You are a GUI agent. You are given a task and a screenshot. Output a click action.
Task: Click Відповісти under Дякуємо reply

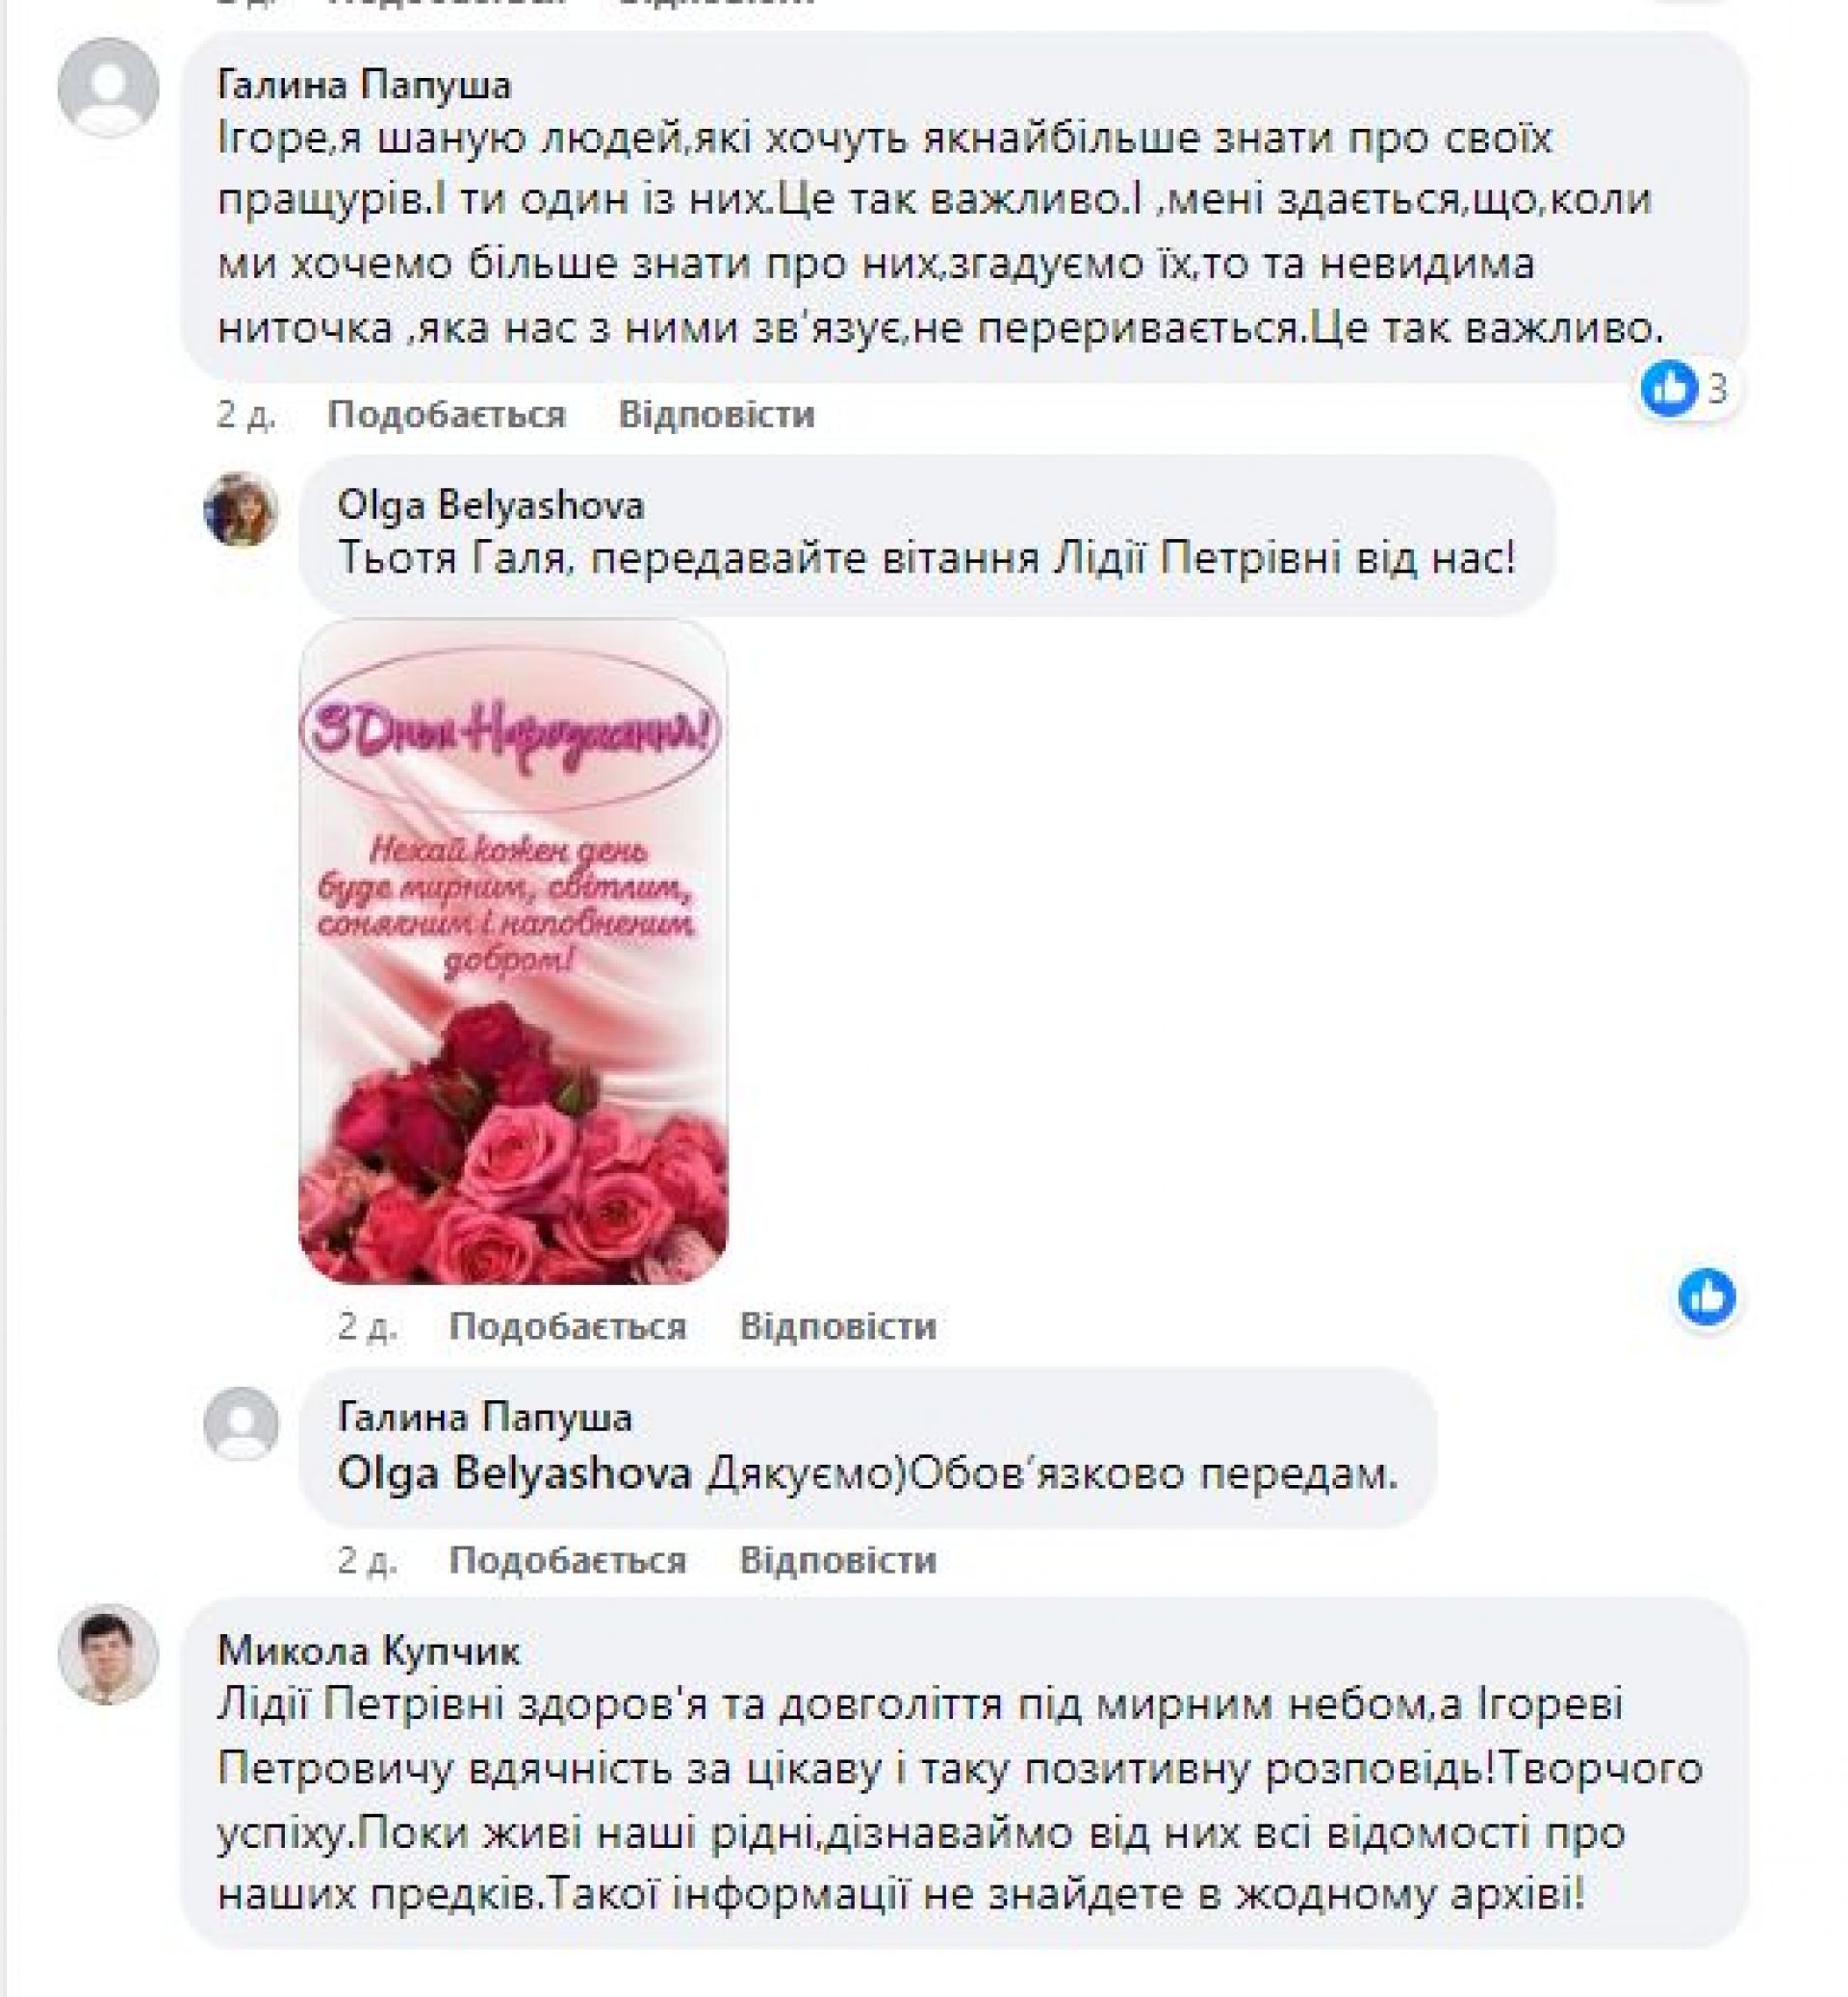pyautogui.click(x=838, y=1560)
